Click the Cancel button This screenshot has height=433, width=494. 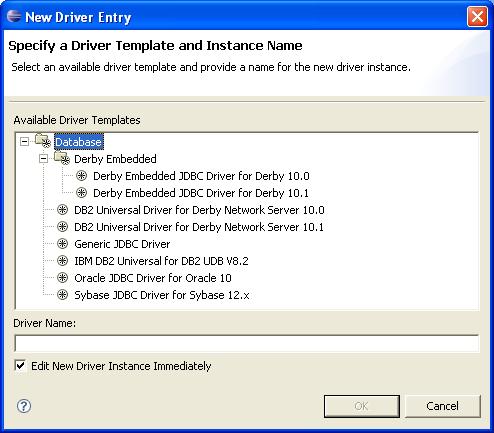443,406
